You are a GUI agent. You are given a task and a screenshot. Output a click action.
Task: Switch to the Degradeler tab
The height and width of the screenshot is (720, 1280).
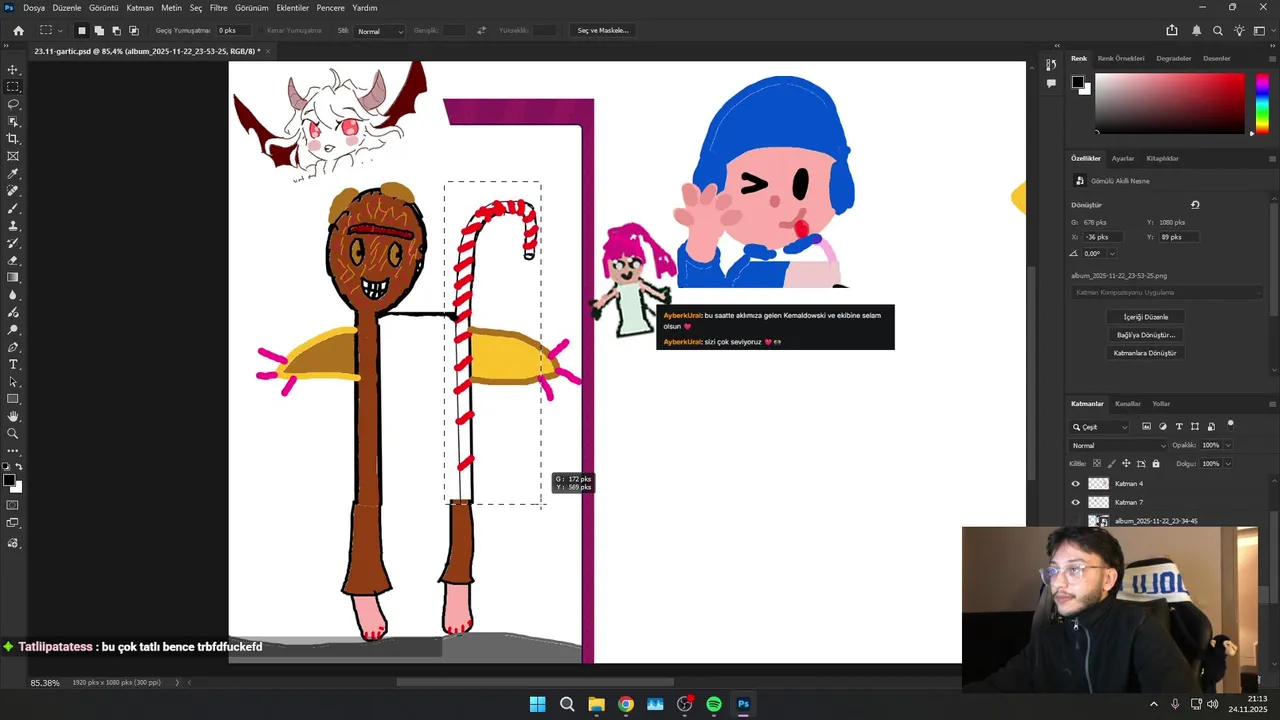1174,59
